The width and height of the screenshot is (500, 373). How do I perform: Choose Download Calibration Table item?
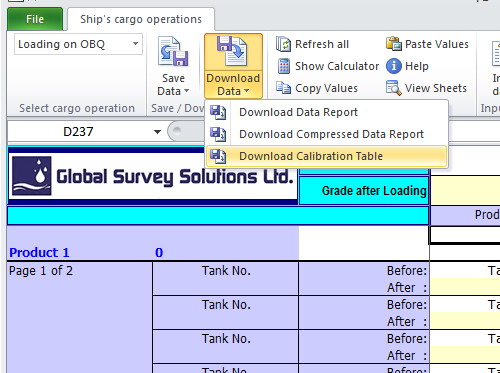327,156
